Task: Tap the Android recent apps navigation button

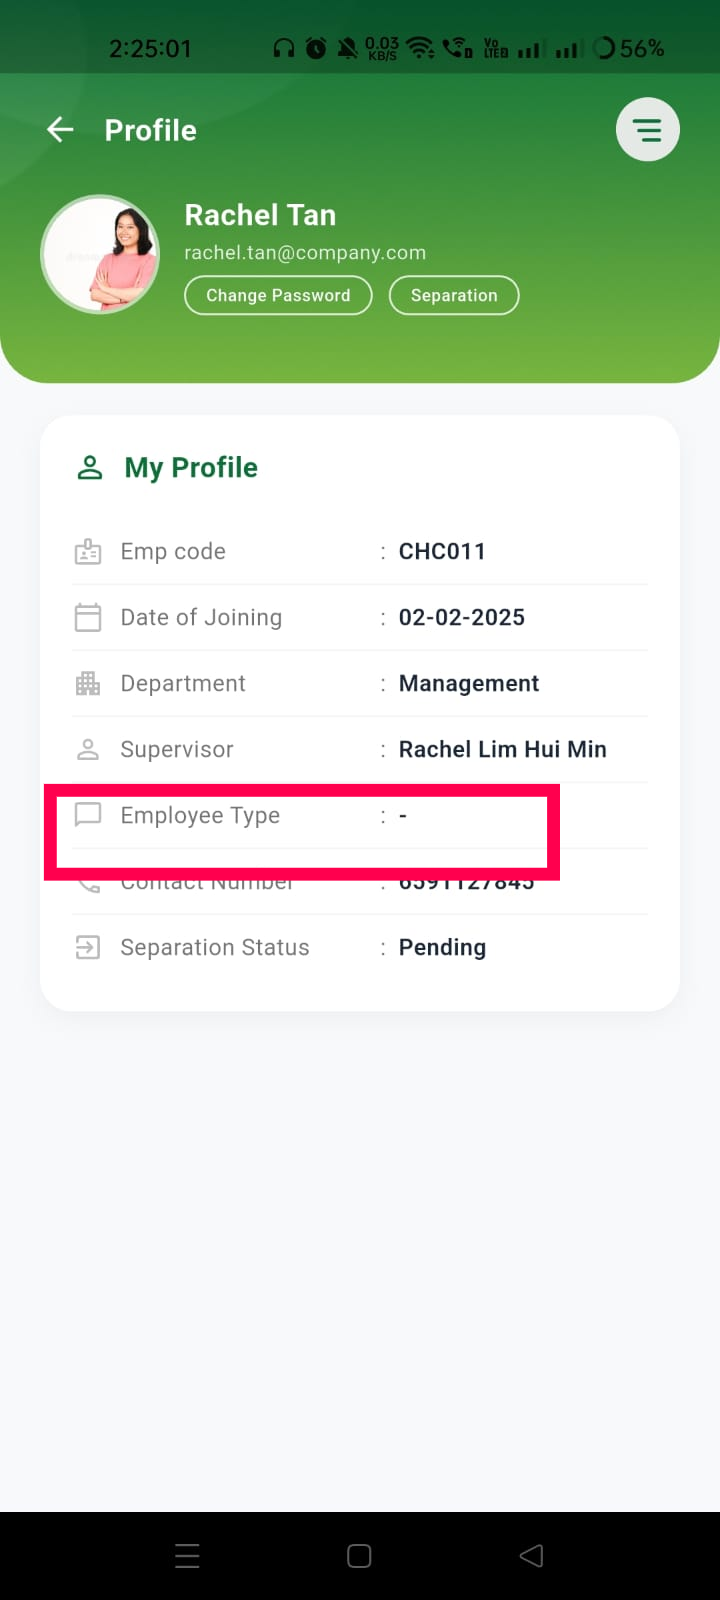Action: point(187,1555)
